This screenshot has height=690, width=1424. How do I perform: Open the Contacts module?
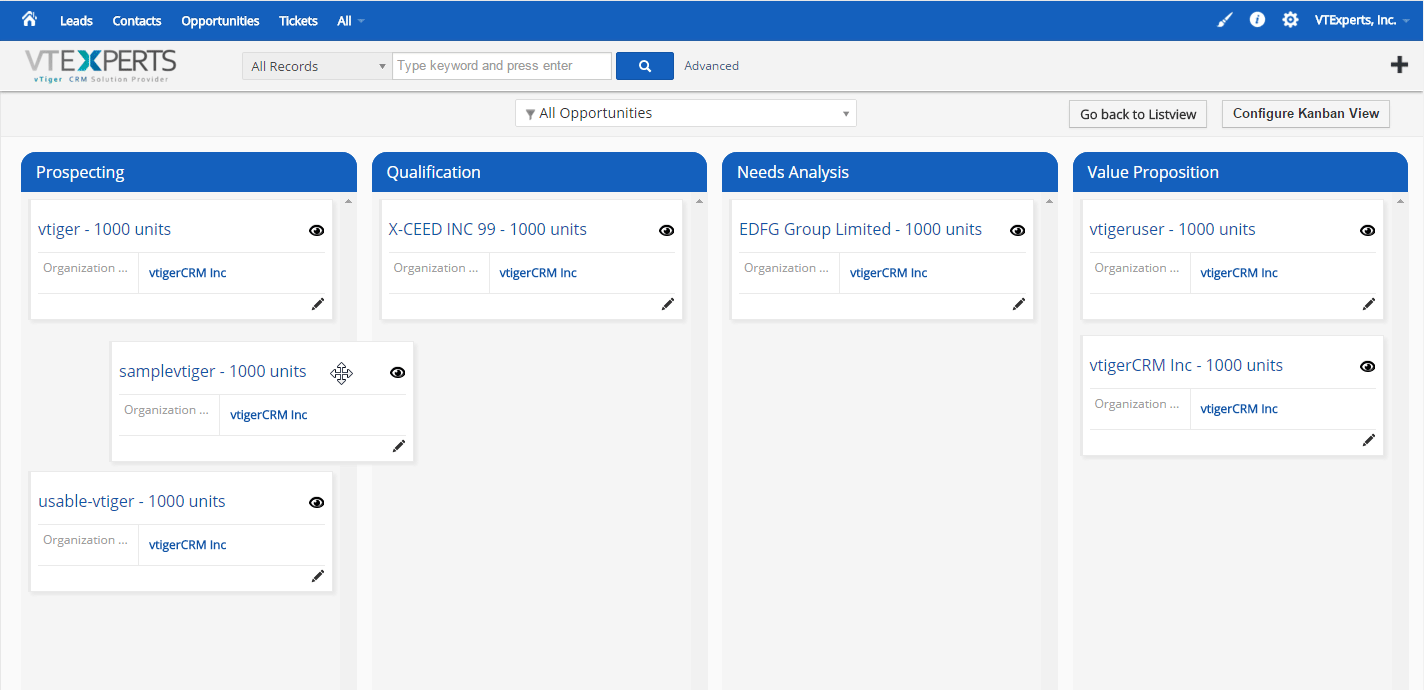(x=137, y=20)
